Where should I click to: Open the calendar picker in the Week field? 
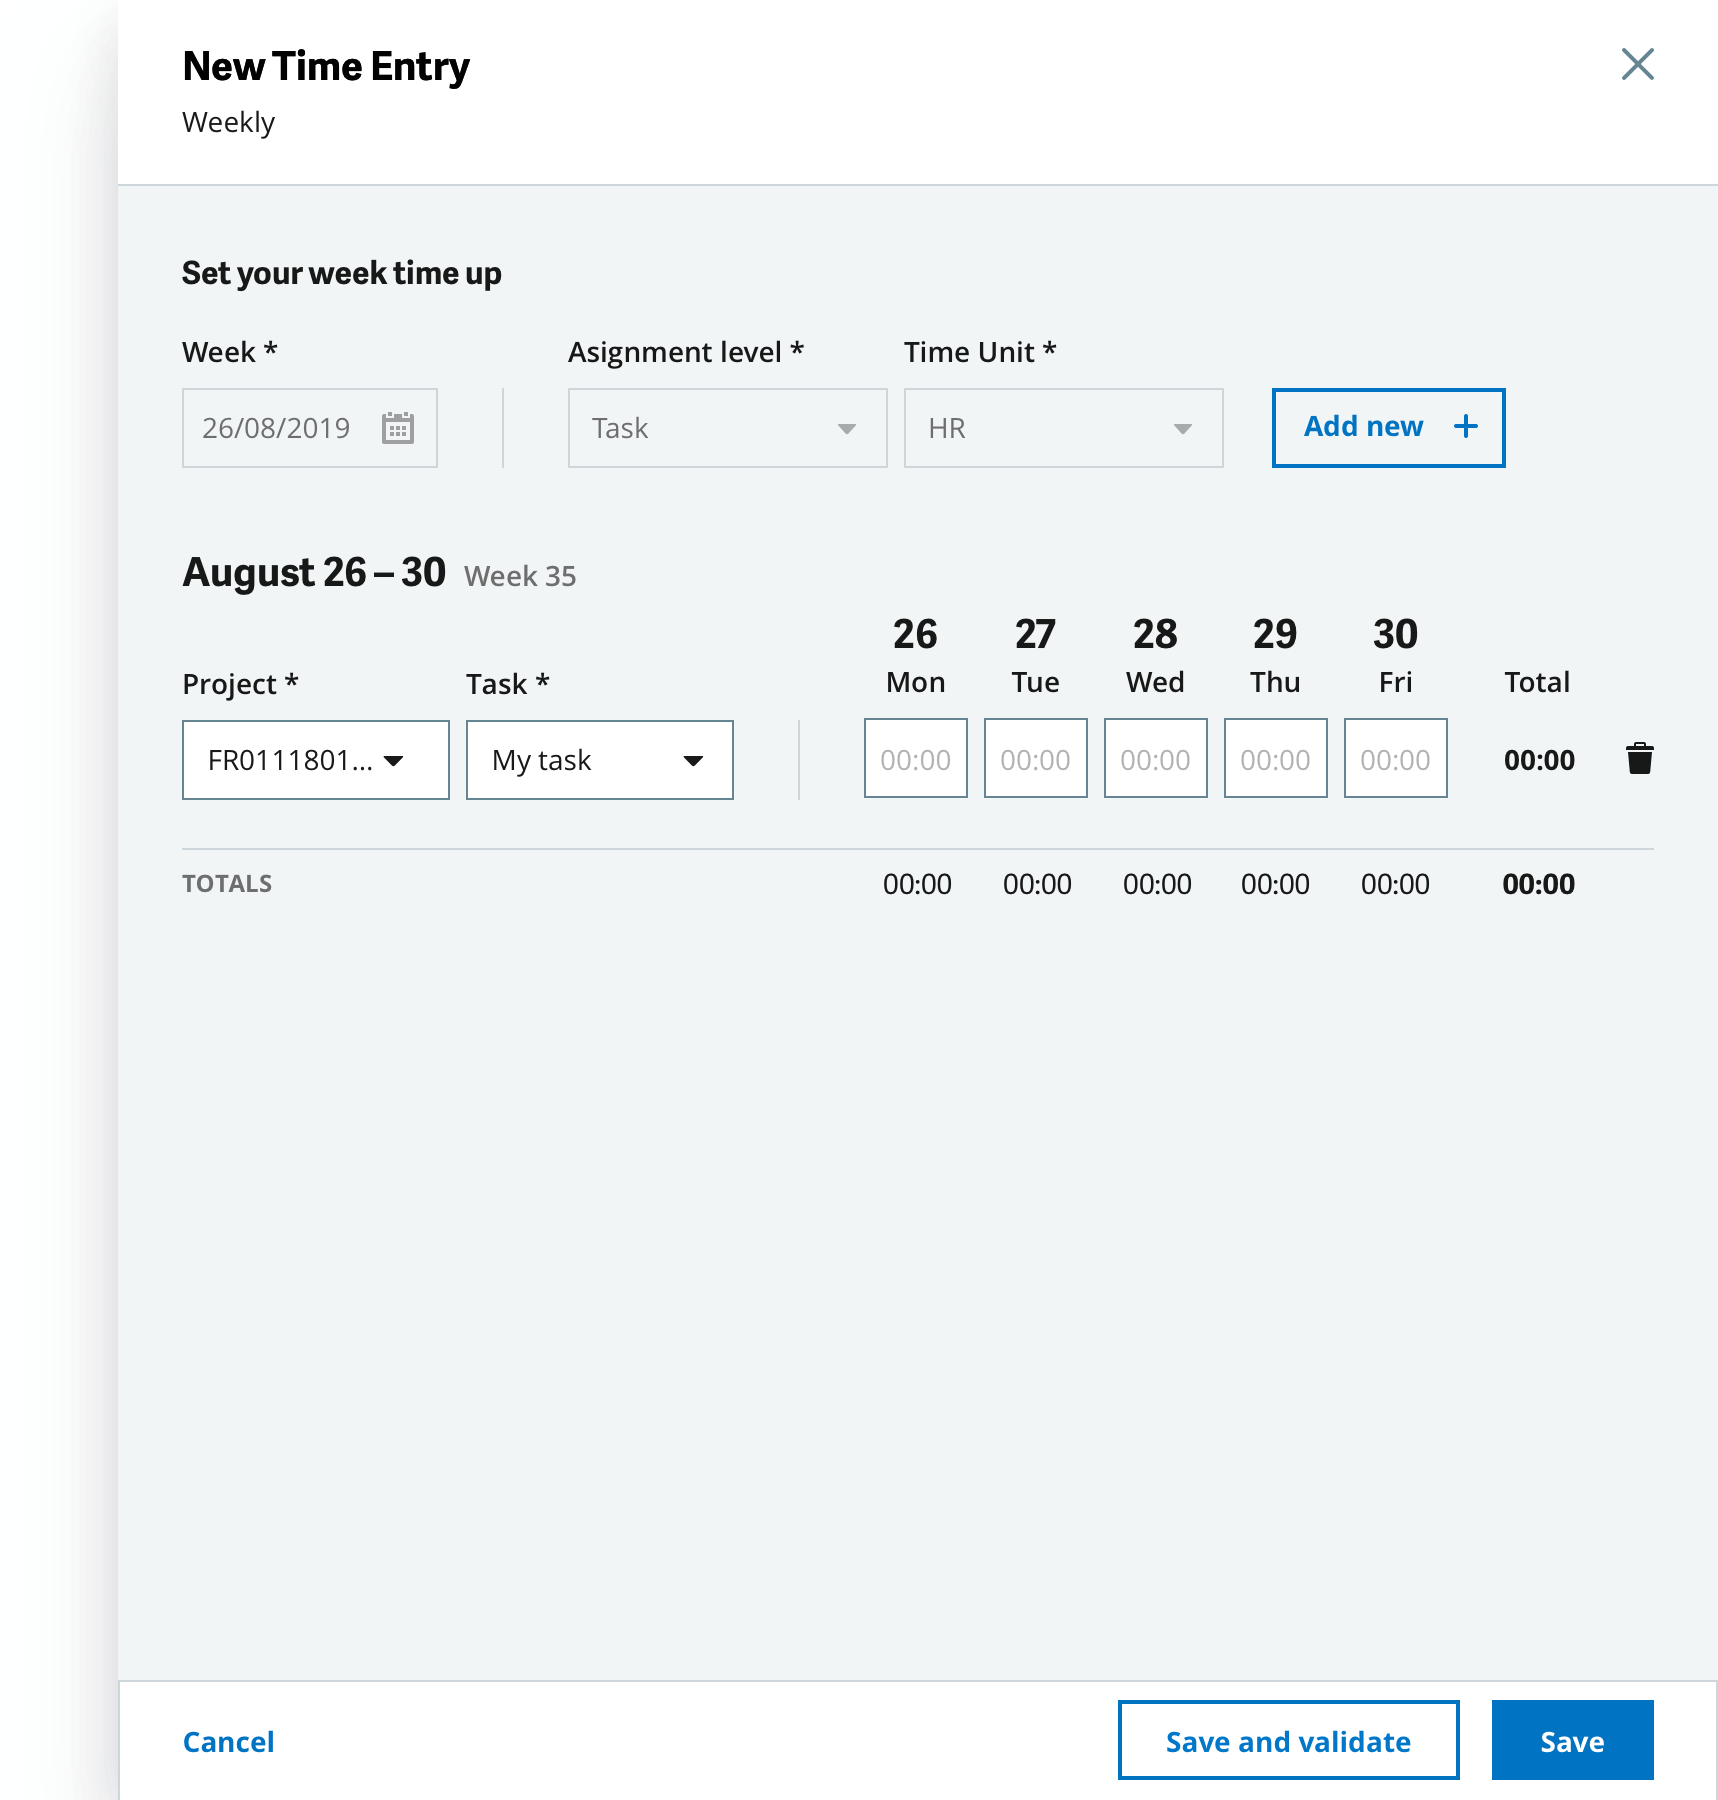[398, 428]
